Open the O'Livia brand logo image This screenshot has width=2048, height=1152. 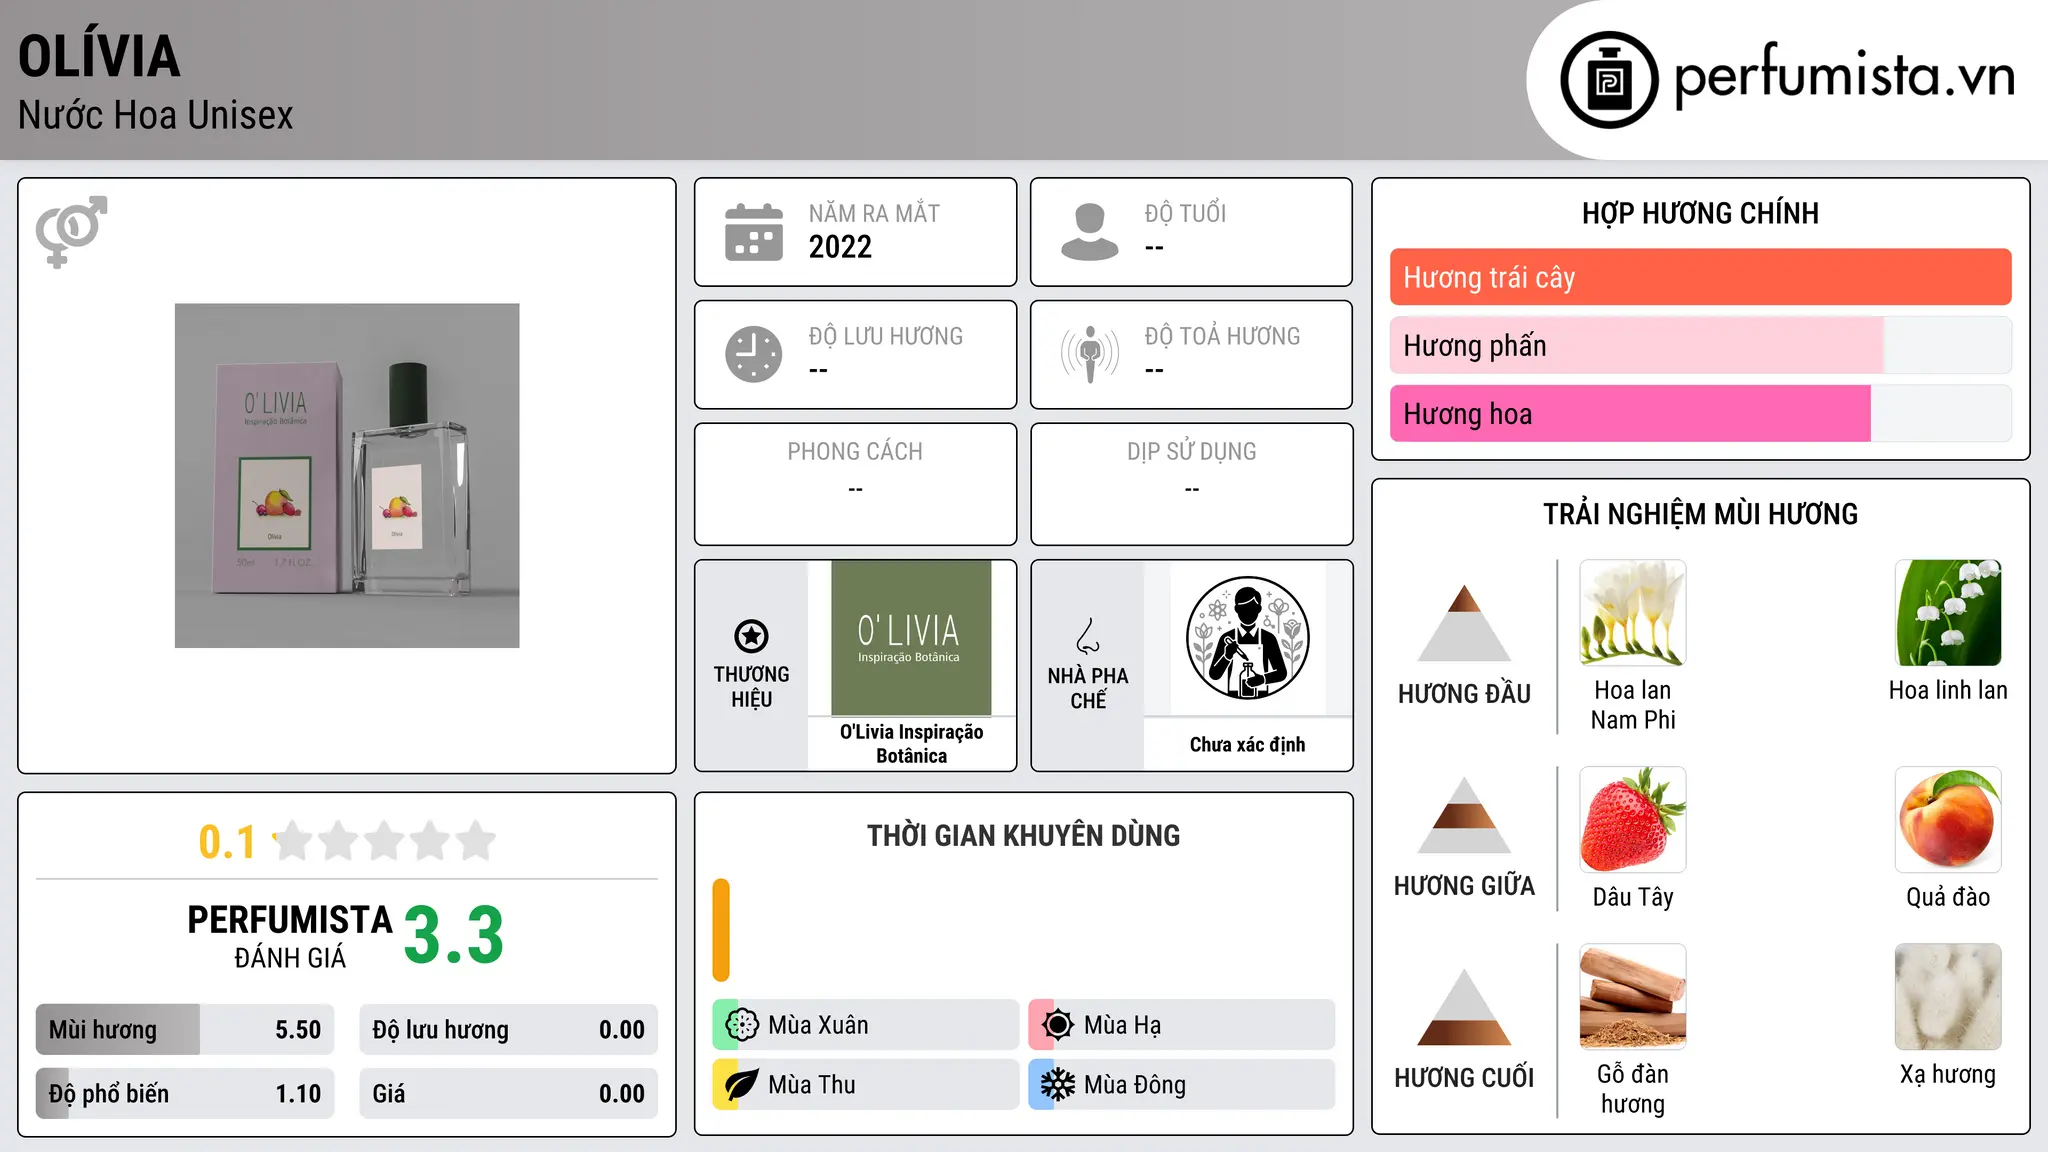(911, 638)
